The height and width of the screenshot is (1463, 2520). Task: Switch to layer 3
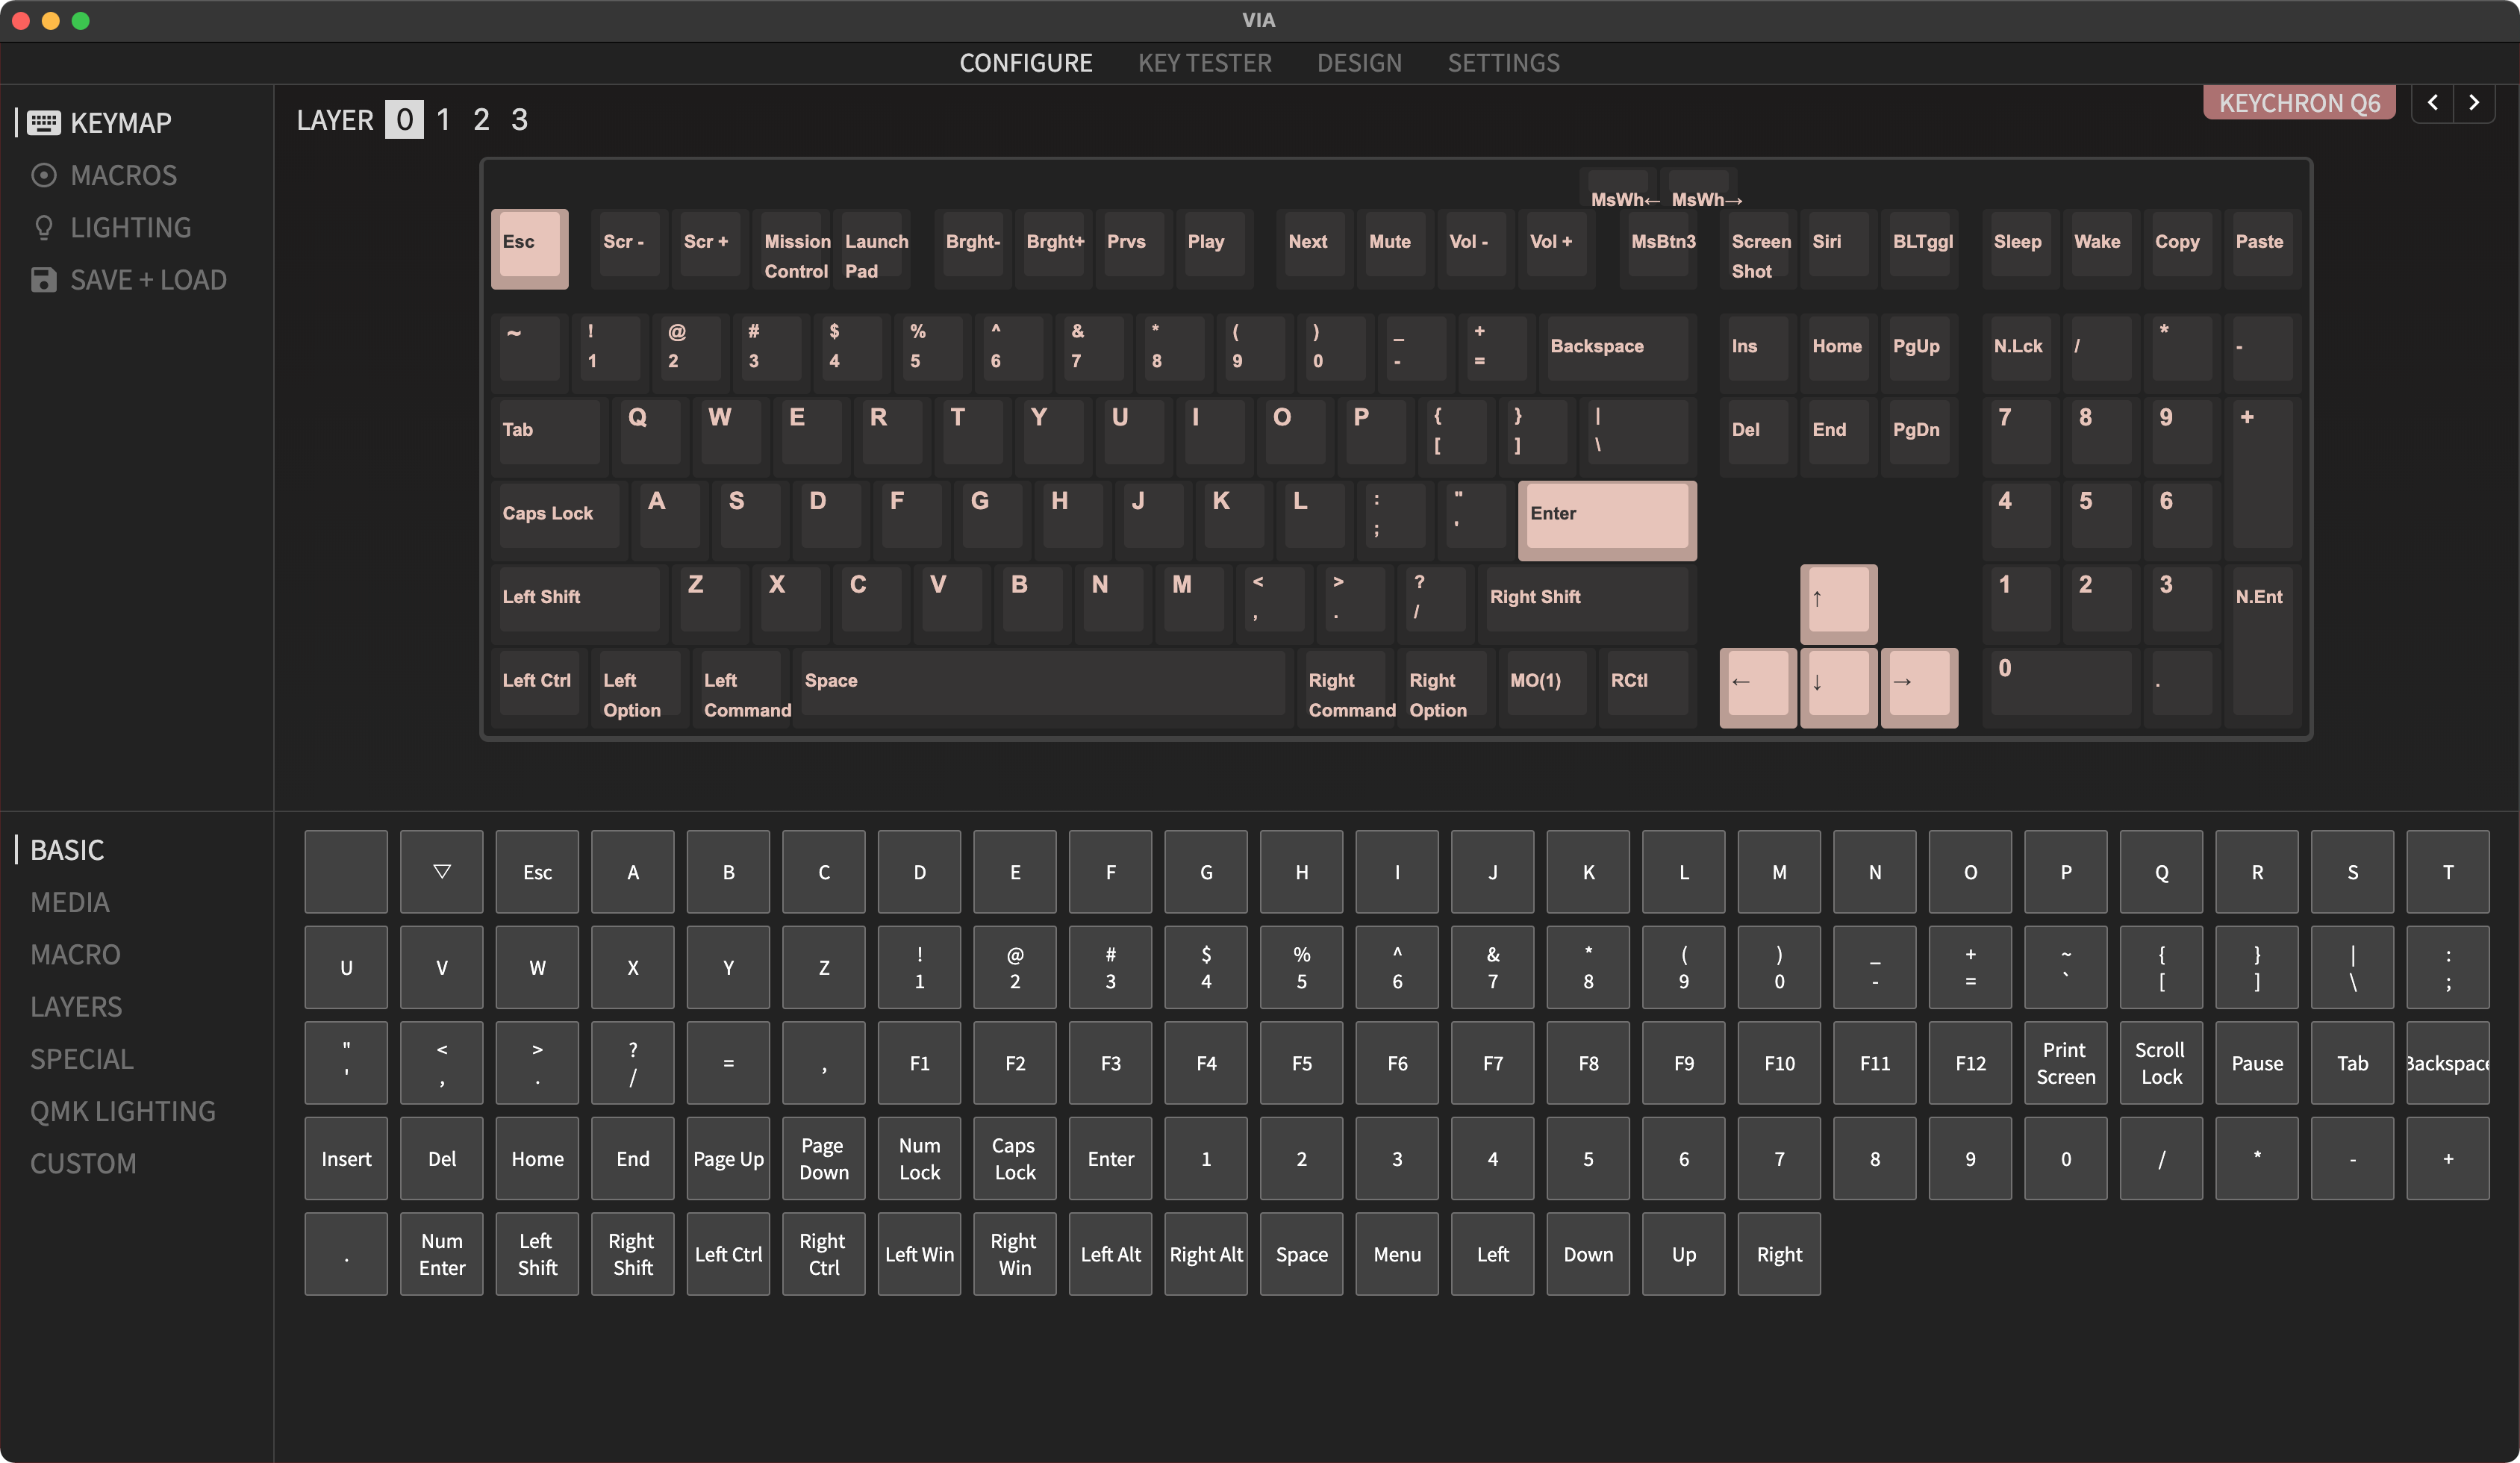[x=519, y=120]
